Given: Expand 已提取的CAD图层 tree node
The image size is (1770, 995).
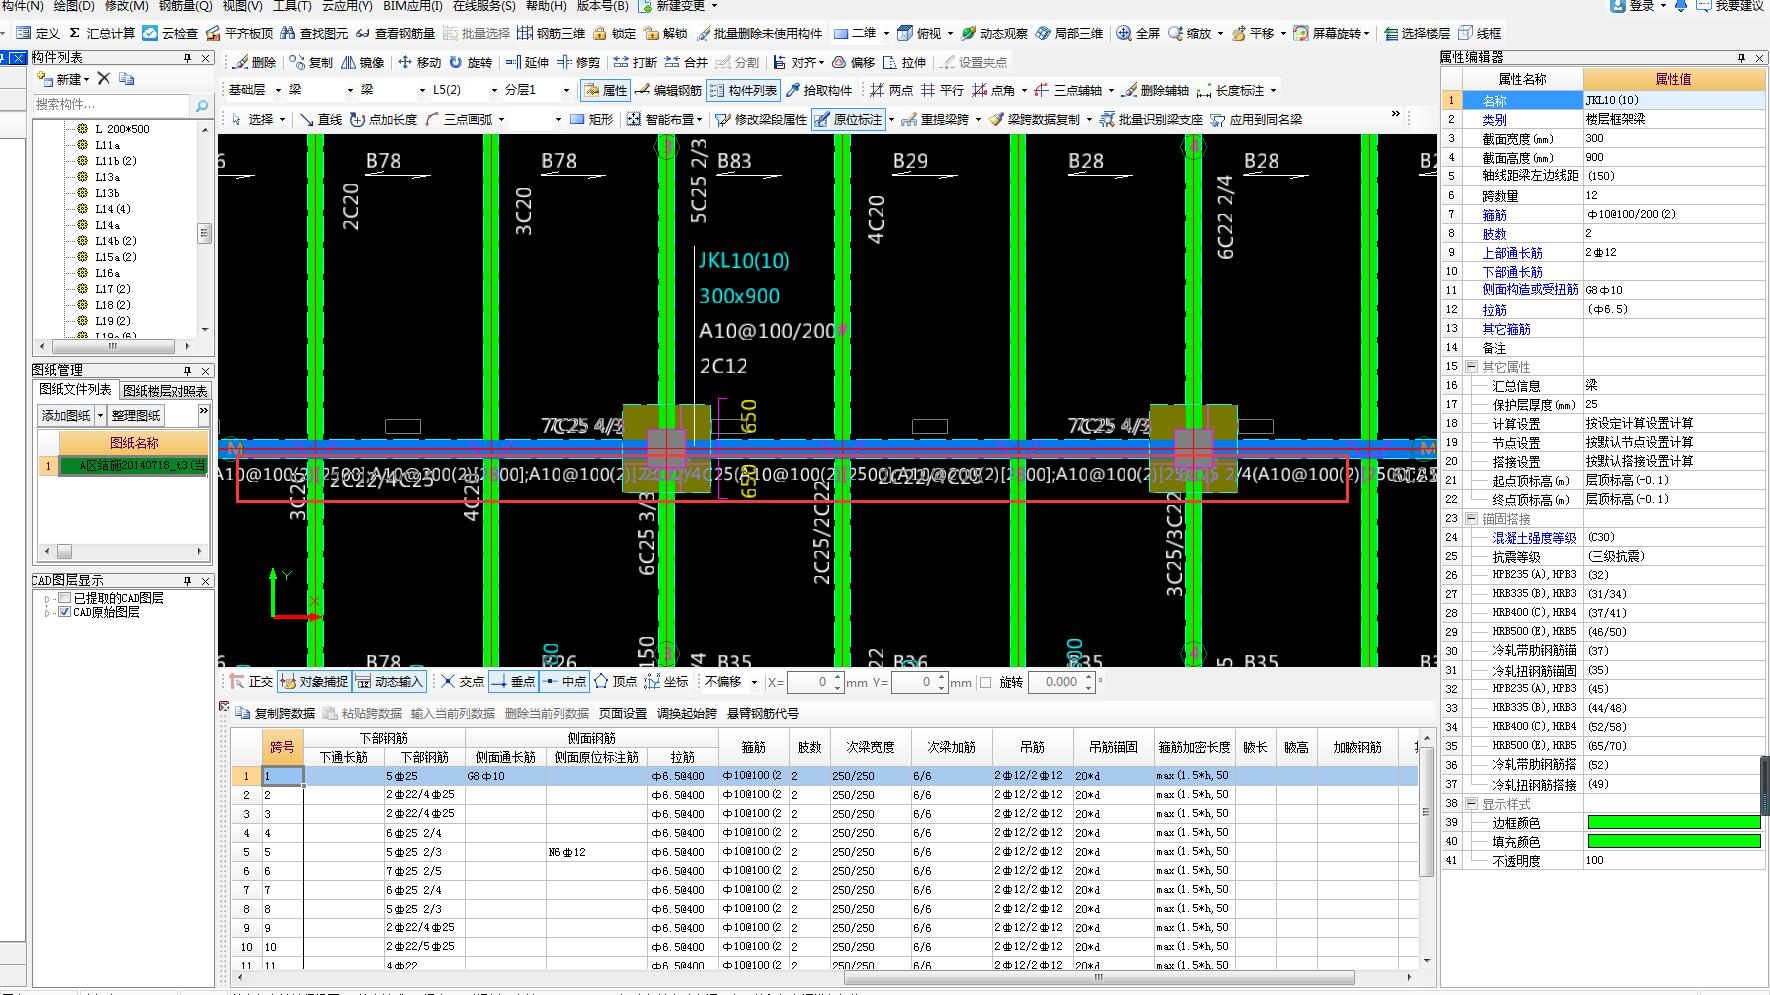Looking at the screenshot, I should [x=47, y=598].
